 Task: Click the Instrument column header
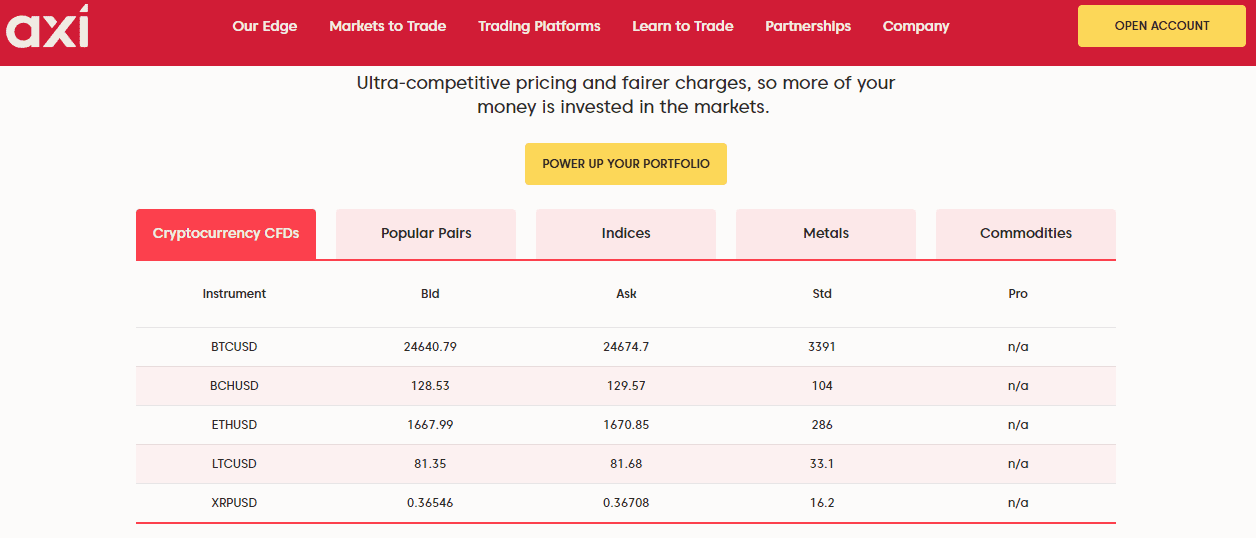click(x=234, y=294)
